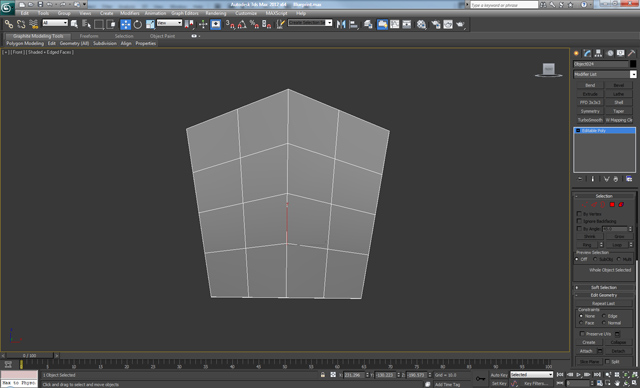640x388 pixels.
Task: Click the Bind to Space Warp icon
Action: [x=33, y=24]
